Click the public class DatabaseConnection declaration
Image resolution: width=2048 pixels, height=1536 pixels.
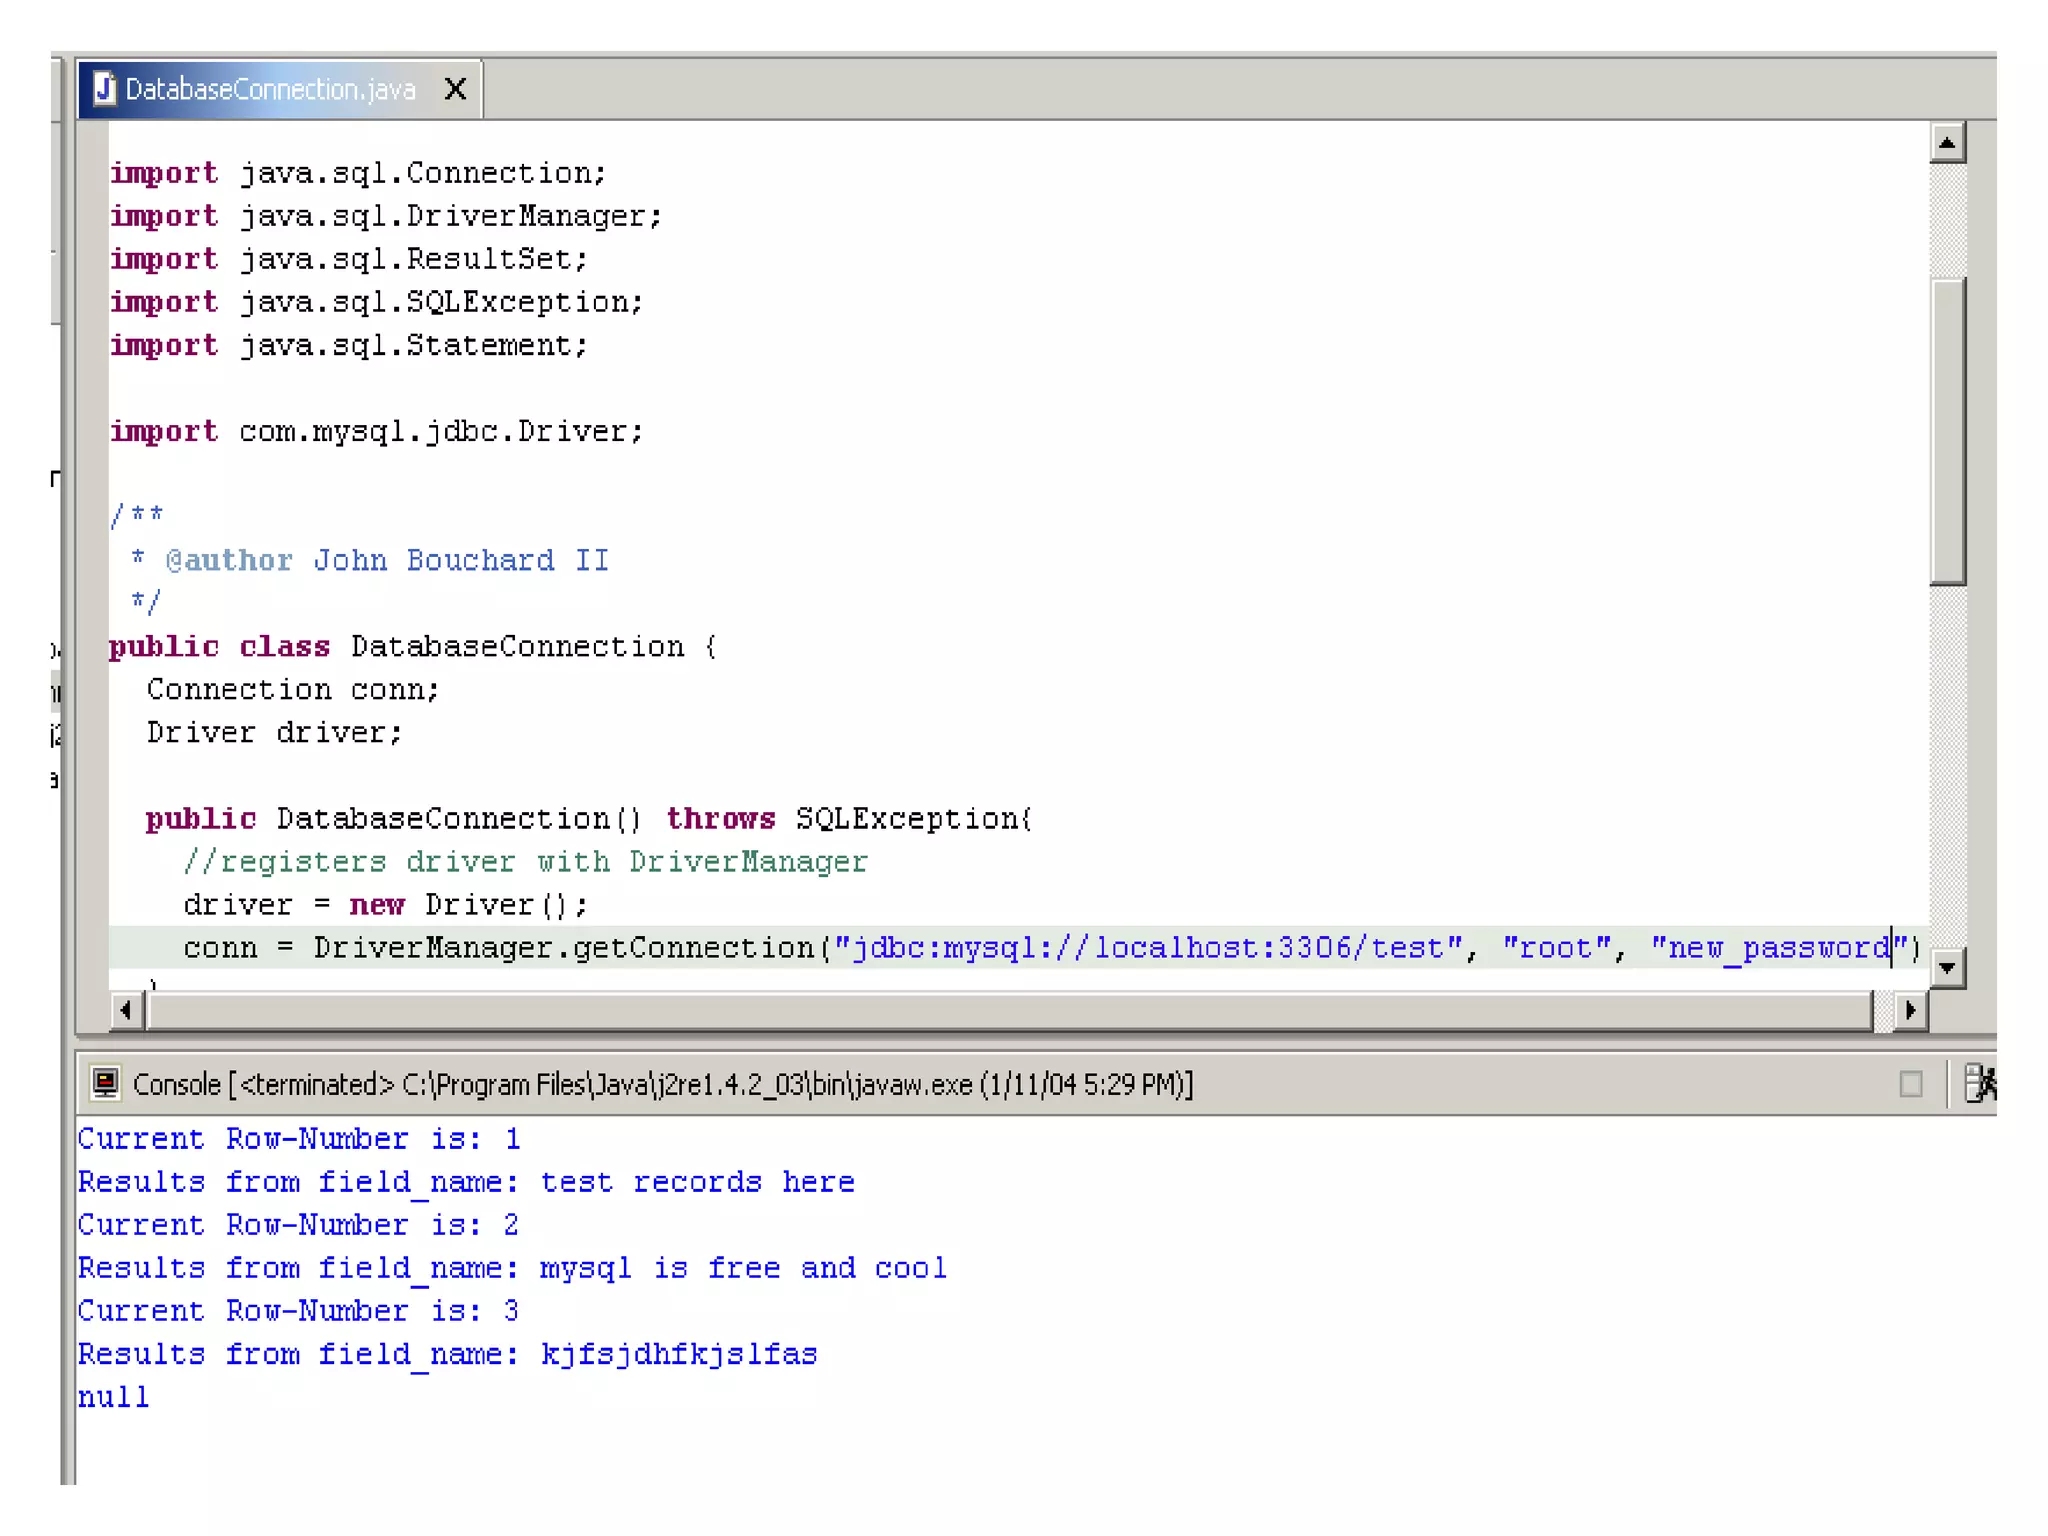pos(412,646)
